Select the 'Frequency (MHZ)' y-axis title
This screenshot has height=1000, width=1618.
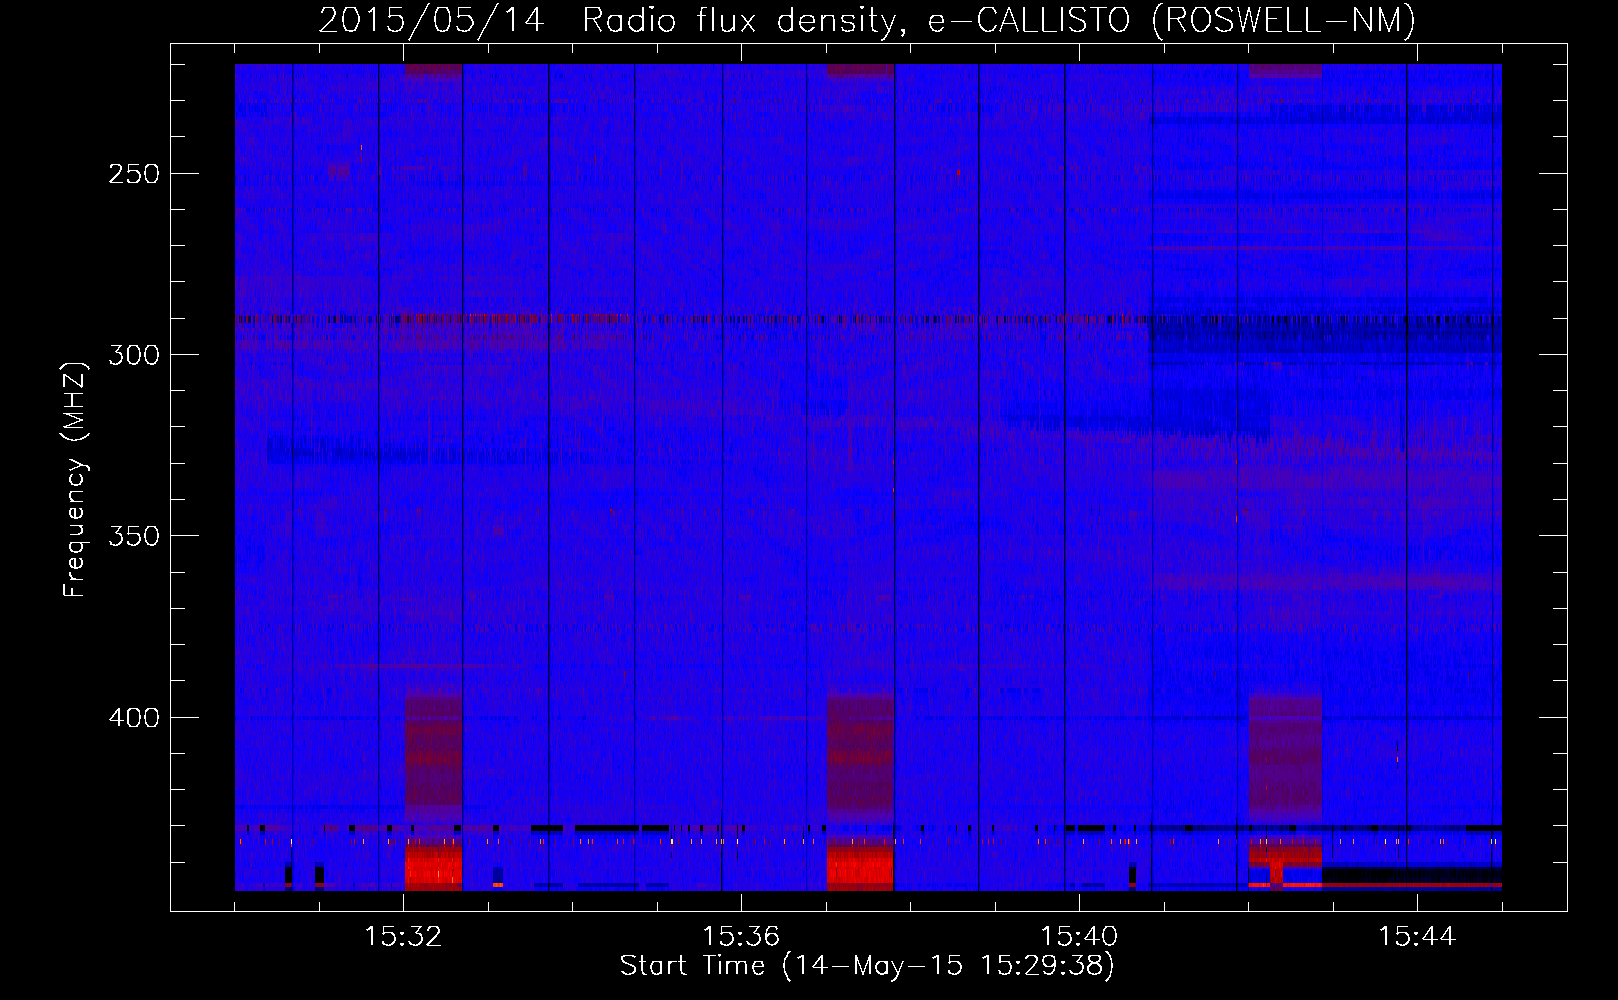75,479
